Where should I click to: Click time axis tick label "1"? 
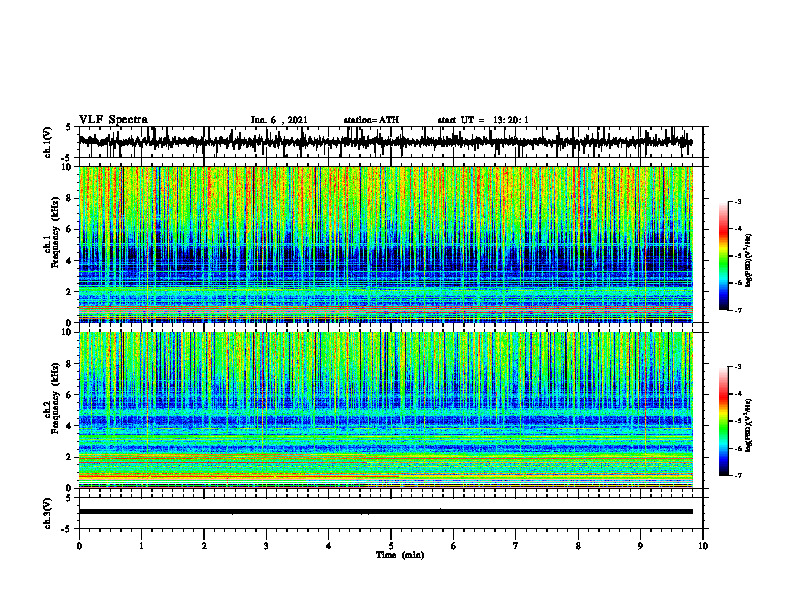141,546
